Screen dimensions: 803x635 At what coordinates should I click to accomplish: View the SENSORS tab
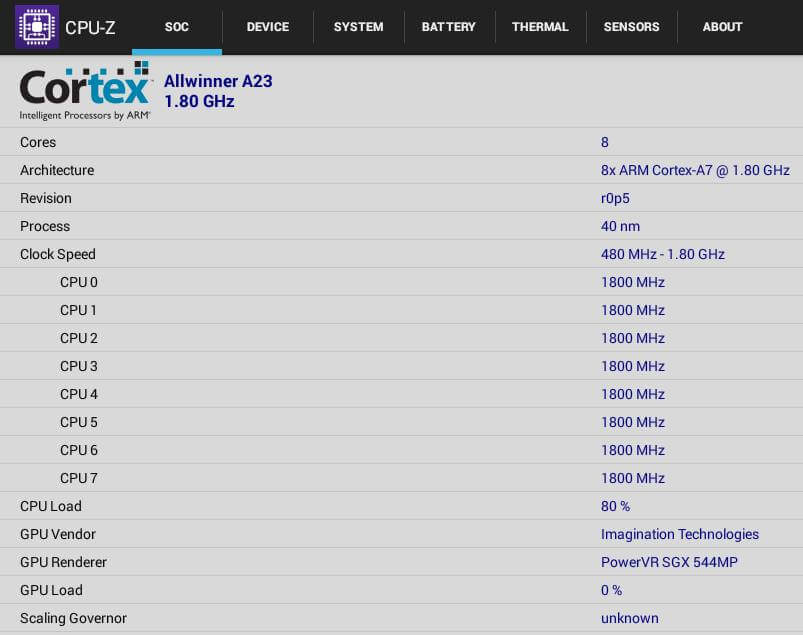click(631, 27)
